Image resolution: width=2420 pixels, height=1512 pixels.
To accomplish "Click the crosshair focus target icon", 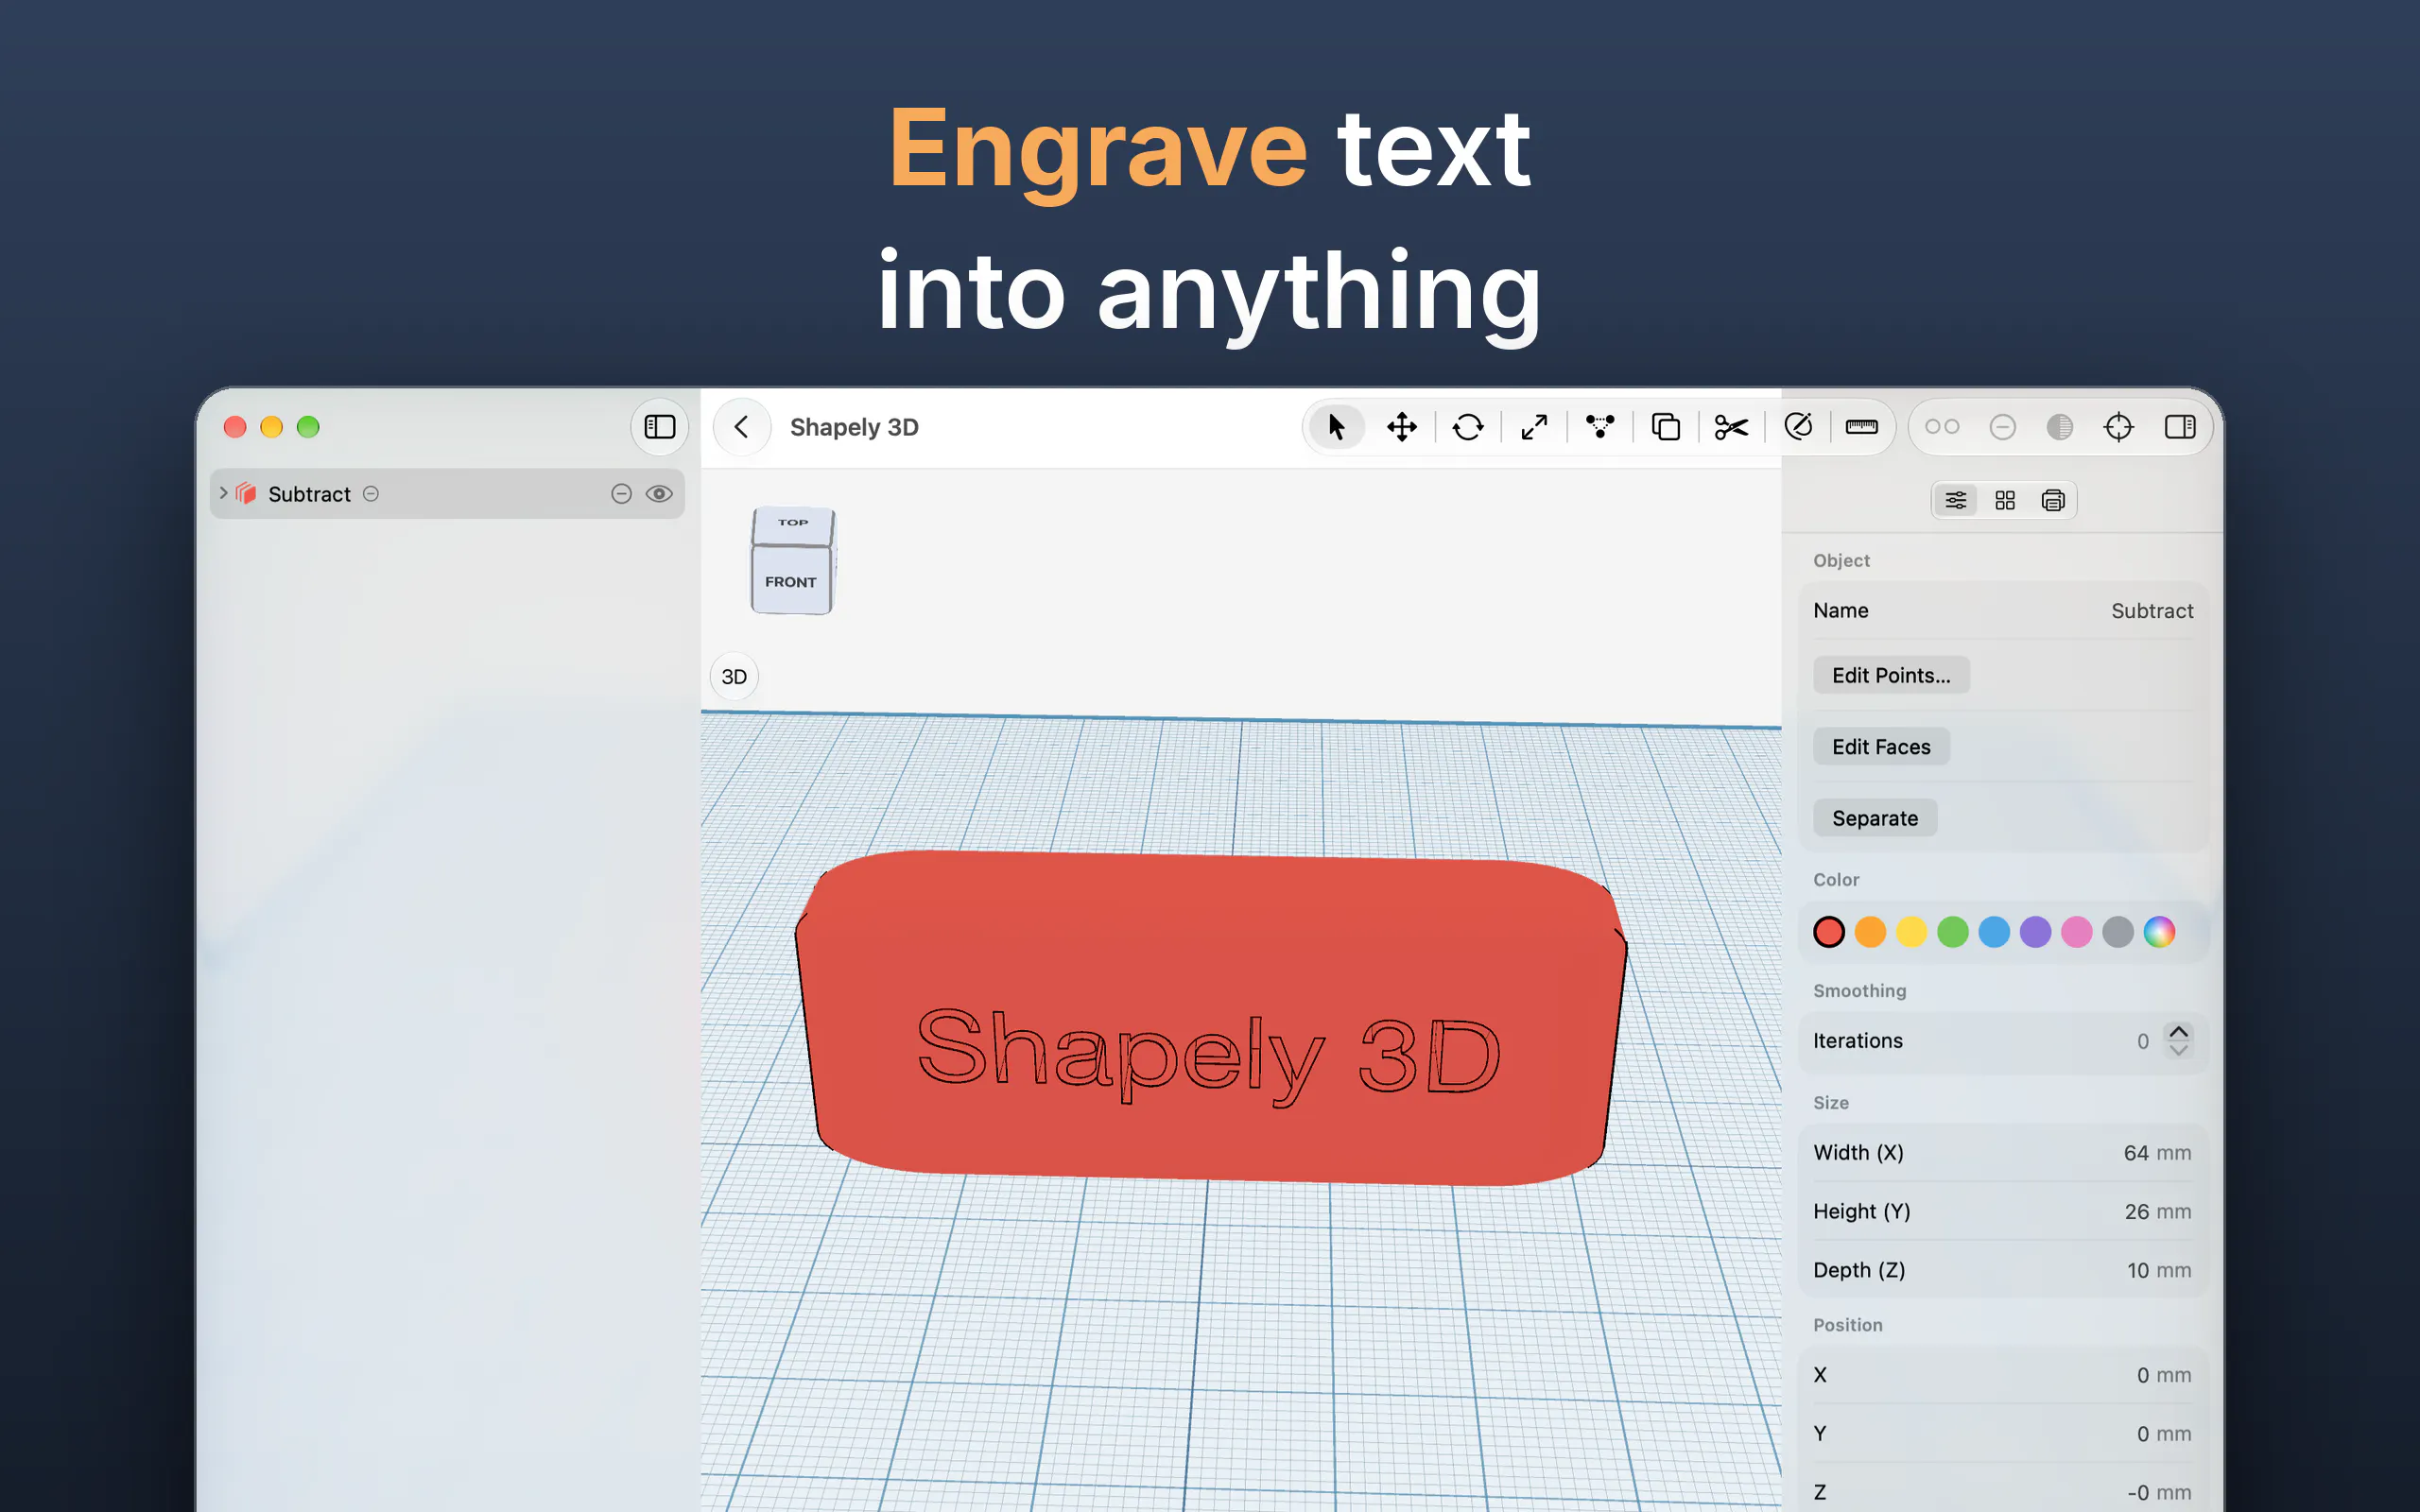I will pyautogui.click(x=2119, y=427).
